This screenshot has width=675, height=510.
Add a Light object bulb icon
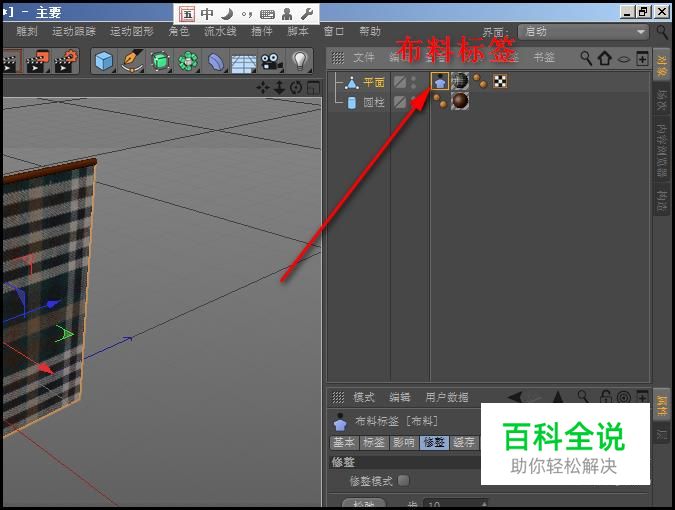[300, 61]
